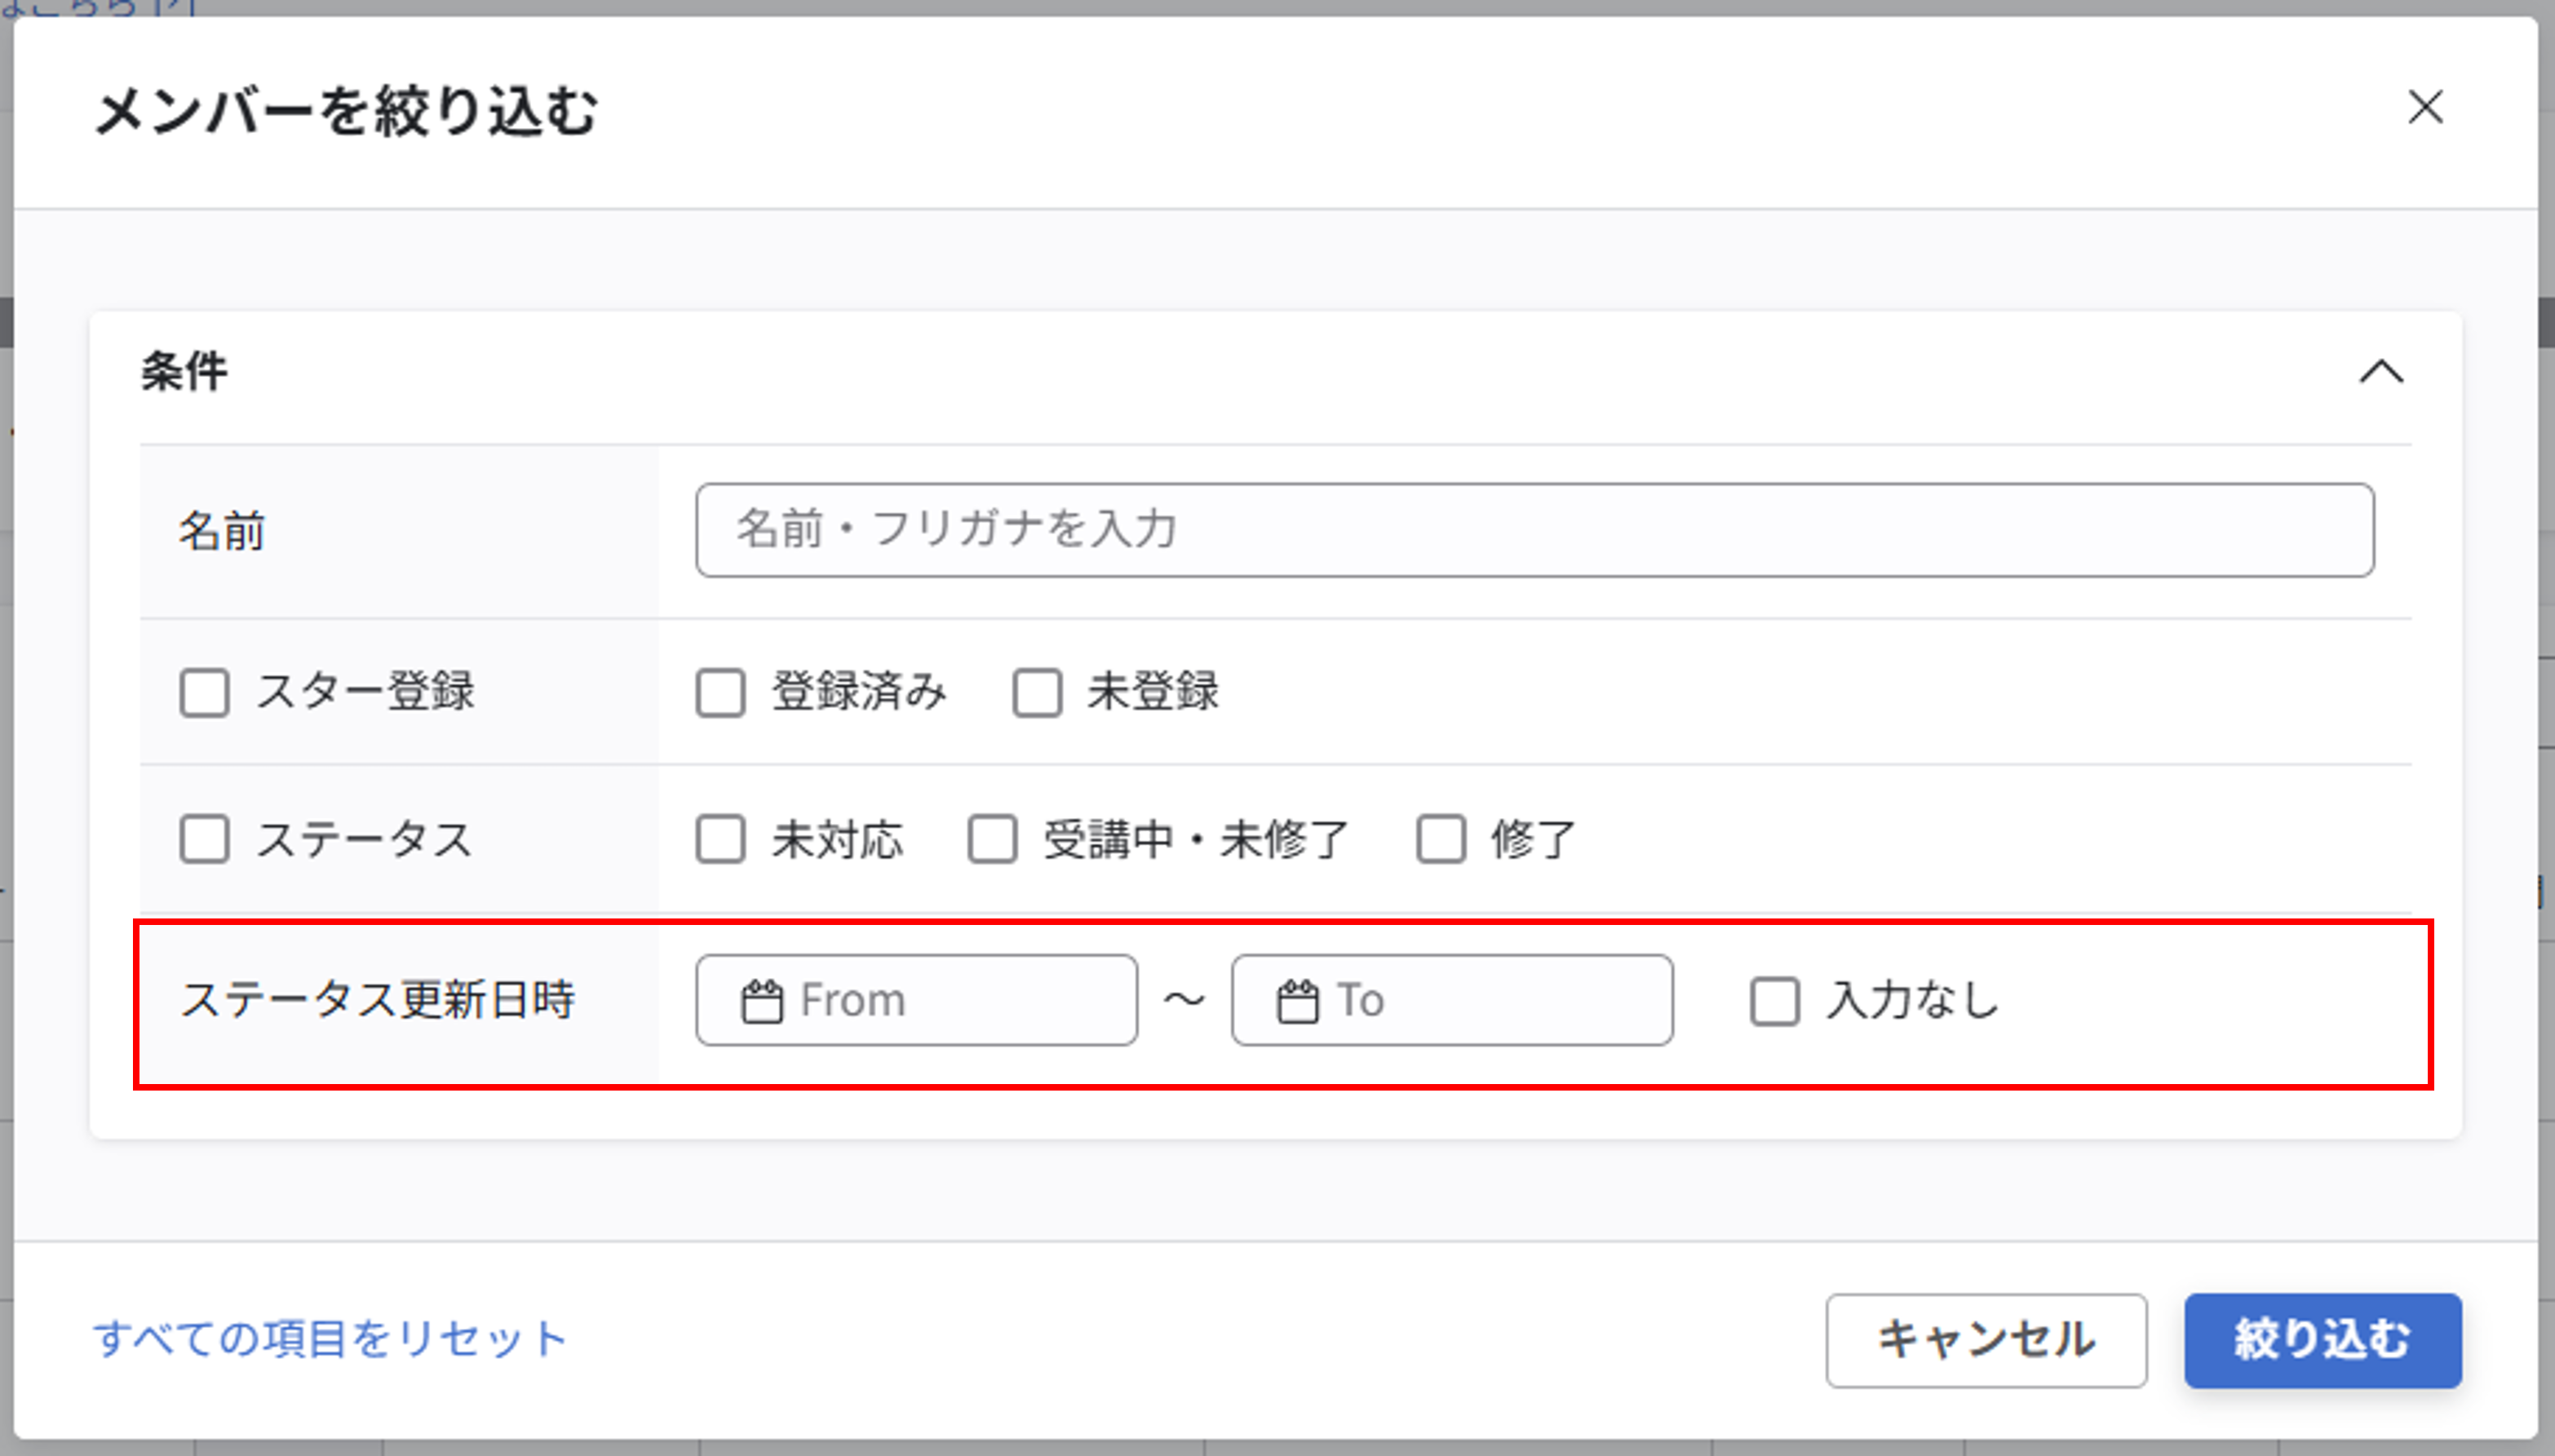Click すべての項目をリセット link

click(330, 1339)
